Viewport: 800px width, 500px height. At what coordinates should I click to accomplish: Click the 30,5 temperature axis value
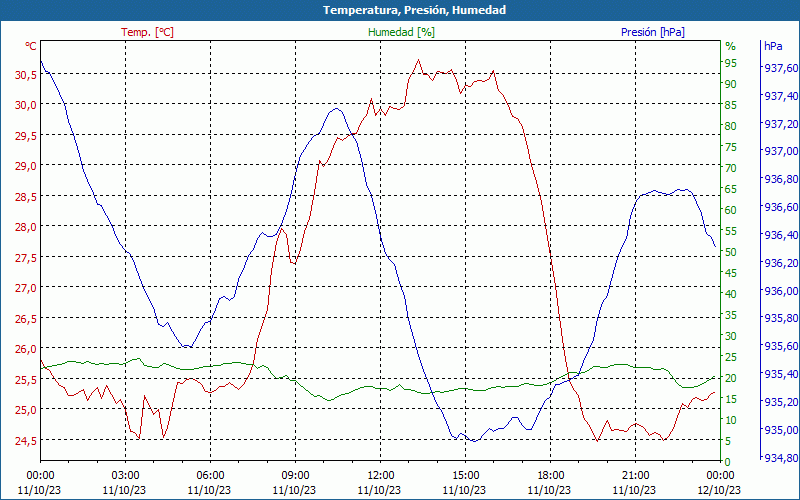(x=26, y=74)
